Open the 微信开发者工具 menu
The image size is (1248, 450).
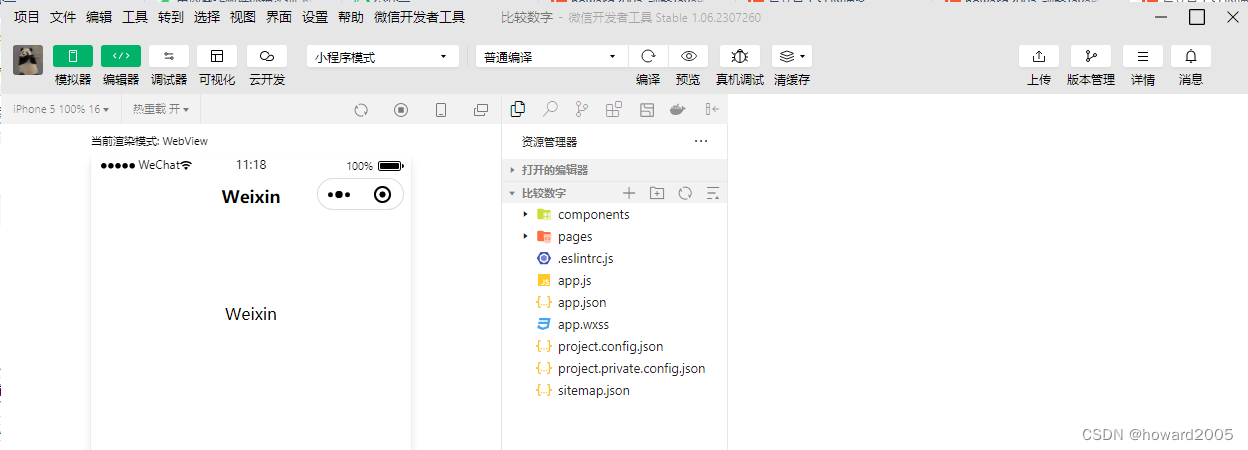(x=420, y=17)
